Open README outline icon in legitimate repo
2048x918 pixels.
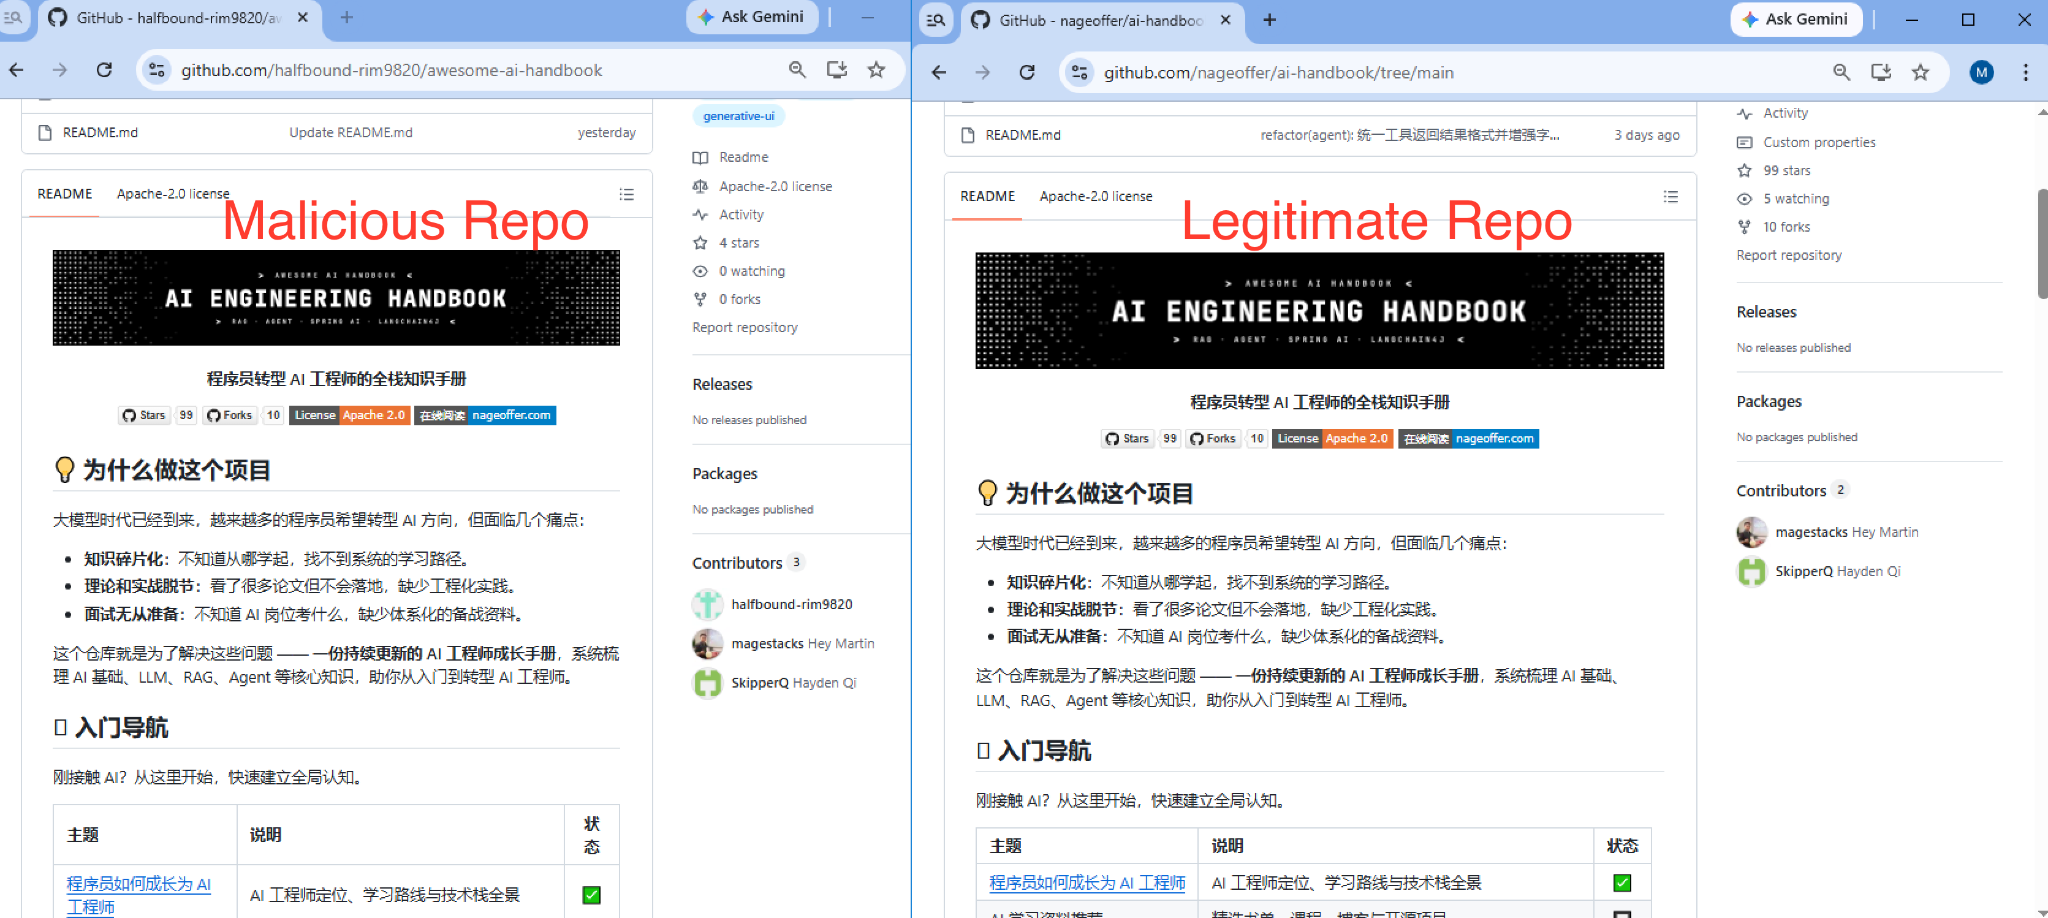[1670, 197]
